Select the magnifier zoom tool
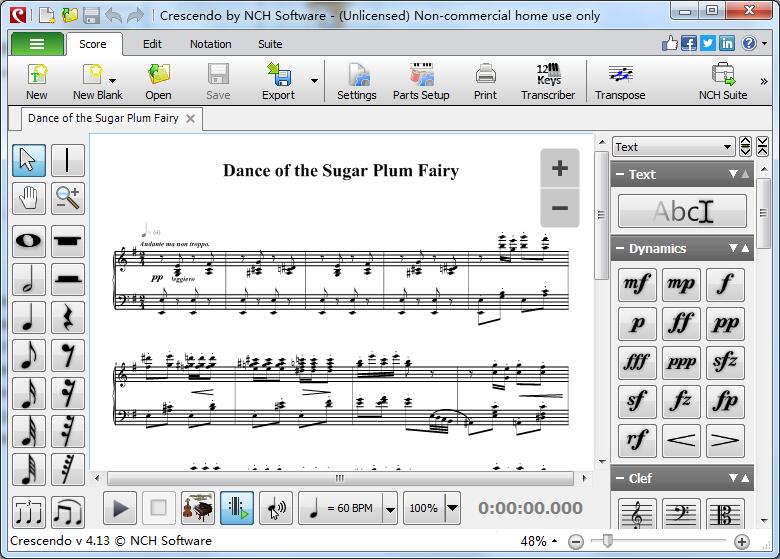The image size is (780, 559). tap(68, 198)
